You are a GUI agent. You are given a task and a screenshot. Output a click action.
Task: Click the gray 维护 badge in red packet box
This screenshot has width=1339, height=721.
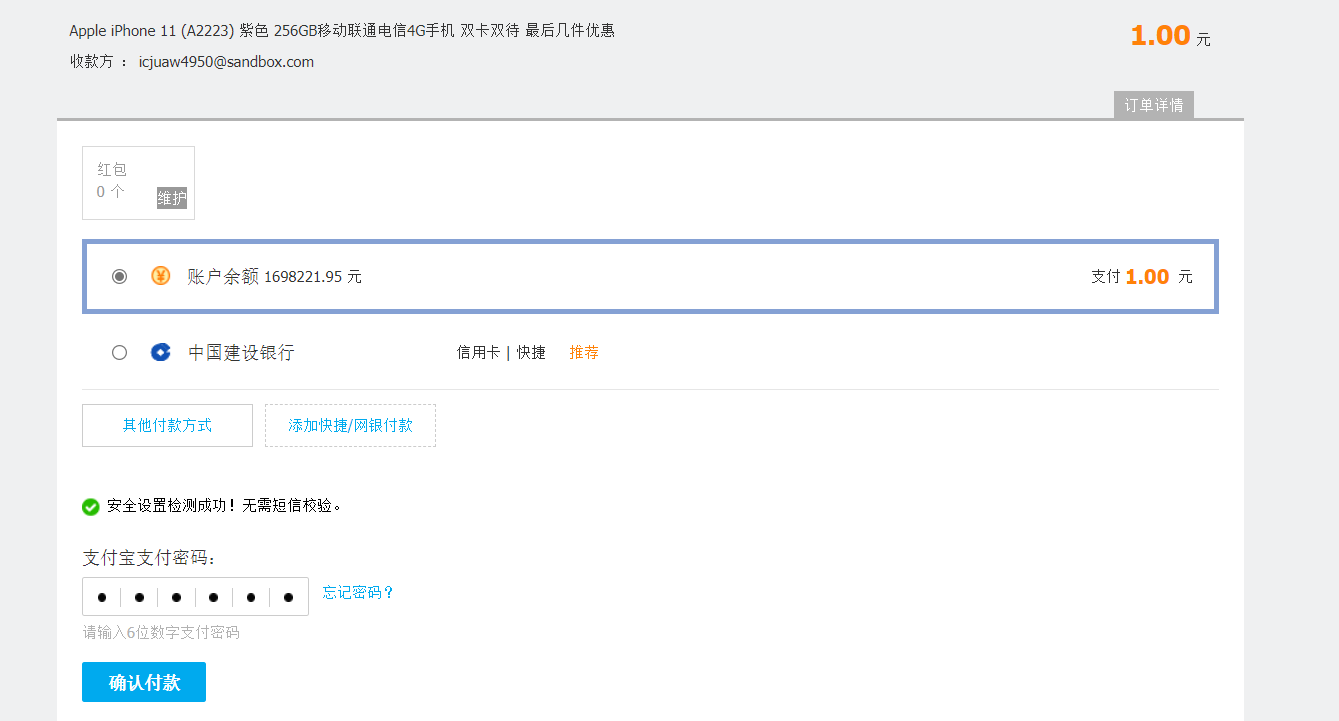(x=172, y=198)
